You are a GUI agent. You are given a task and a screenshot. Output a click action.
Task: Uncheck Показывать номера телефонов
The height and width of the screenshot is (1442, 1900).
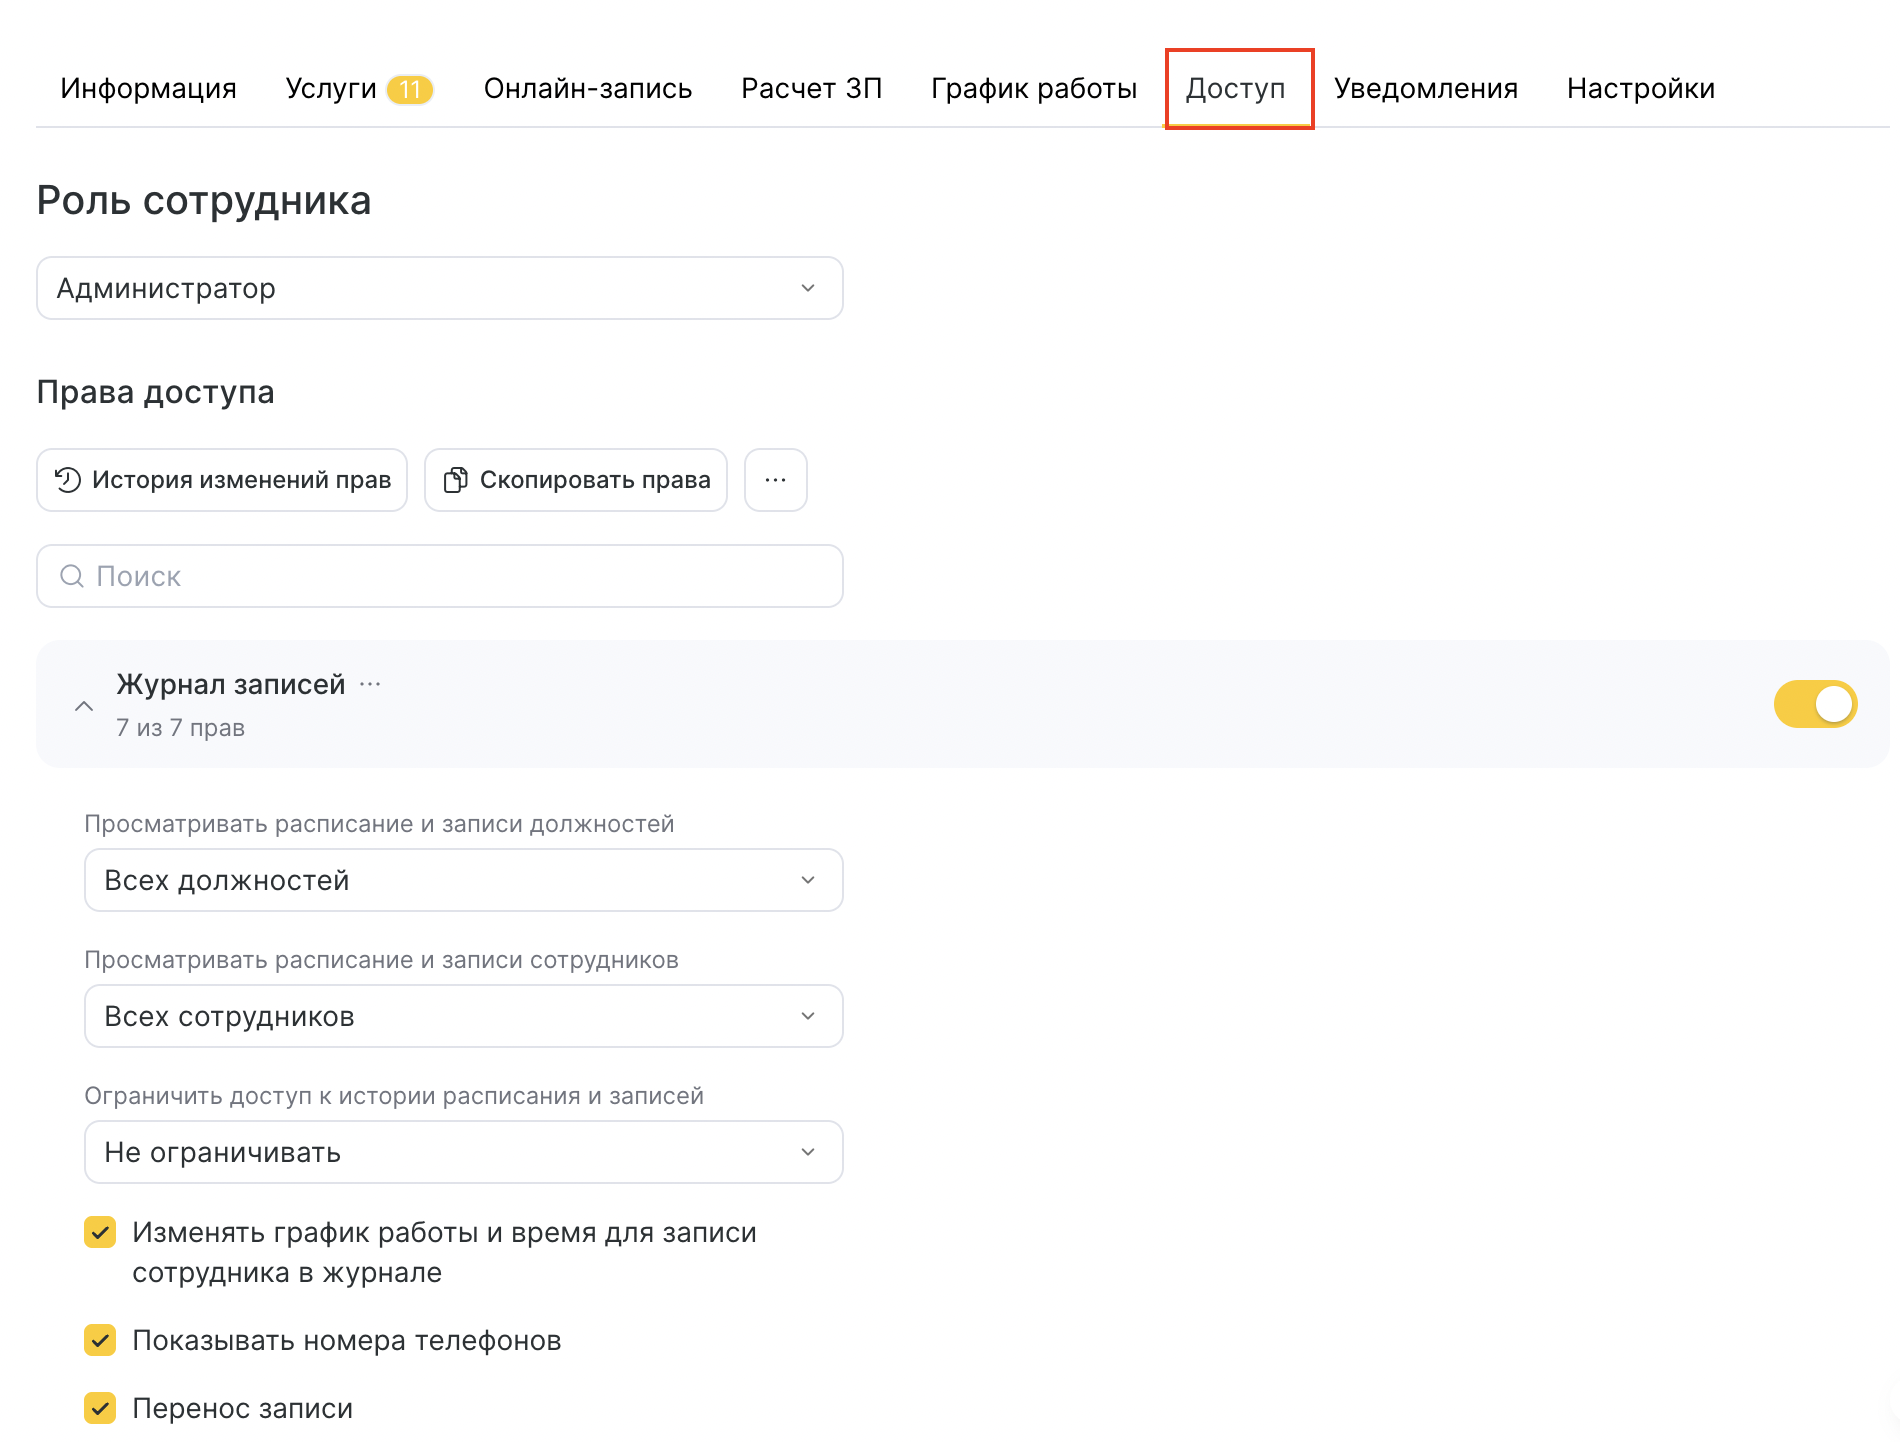click(x=100, y=1340)
